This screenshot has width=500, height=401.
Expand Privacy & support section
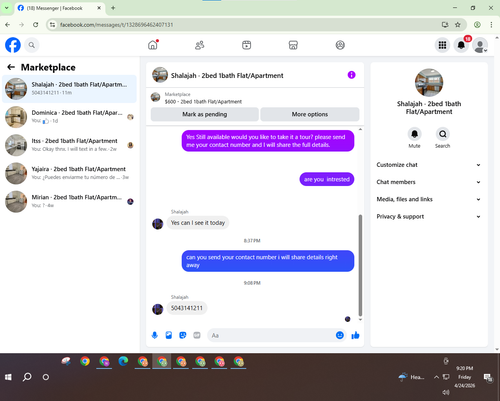pyautogui.click(x=429, y=217)
